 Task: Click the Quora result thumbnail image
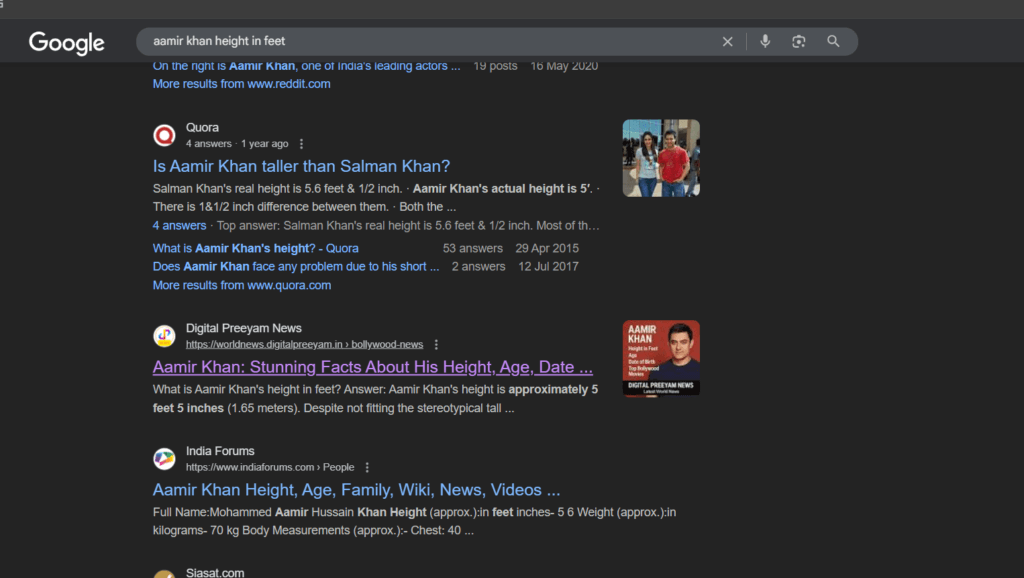pyautogui.click(x=661, y=158)
